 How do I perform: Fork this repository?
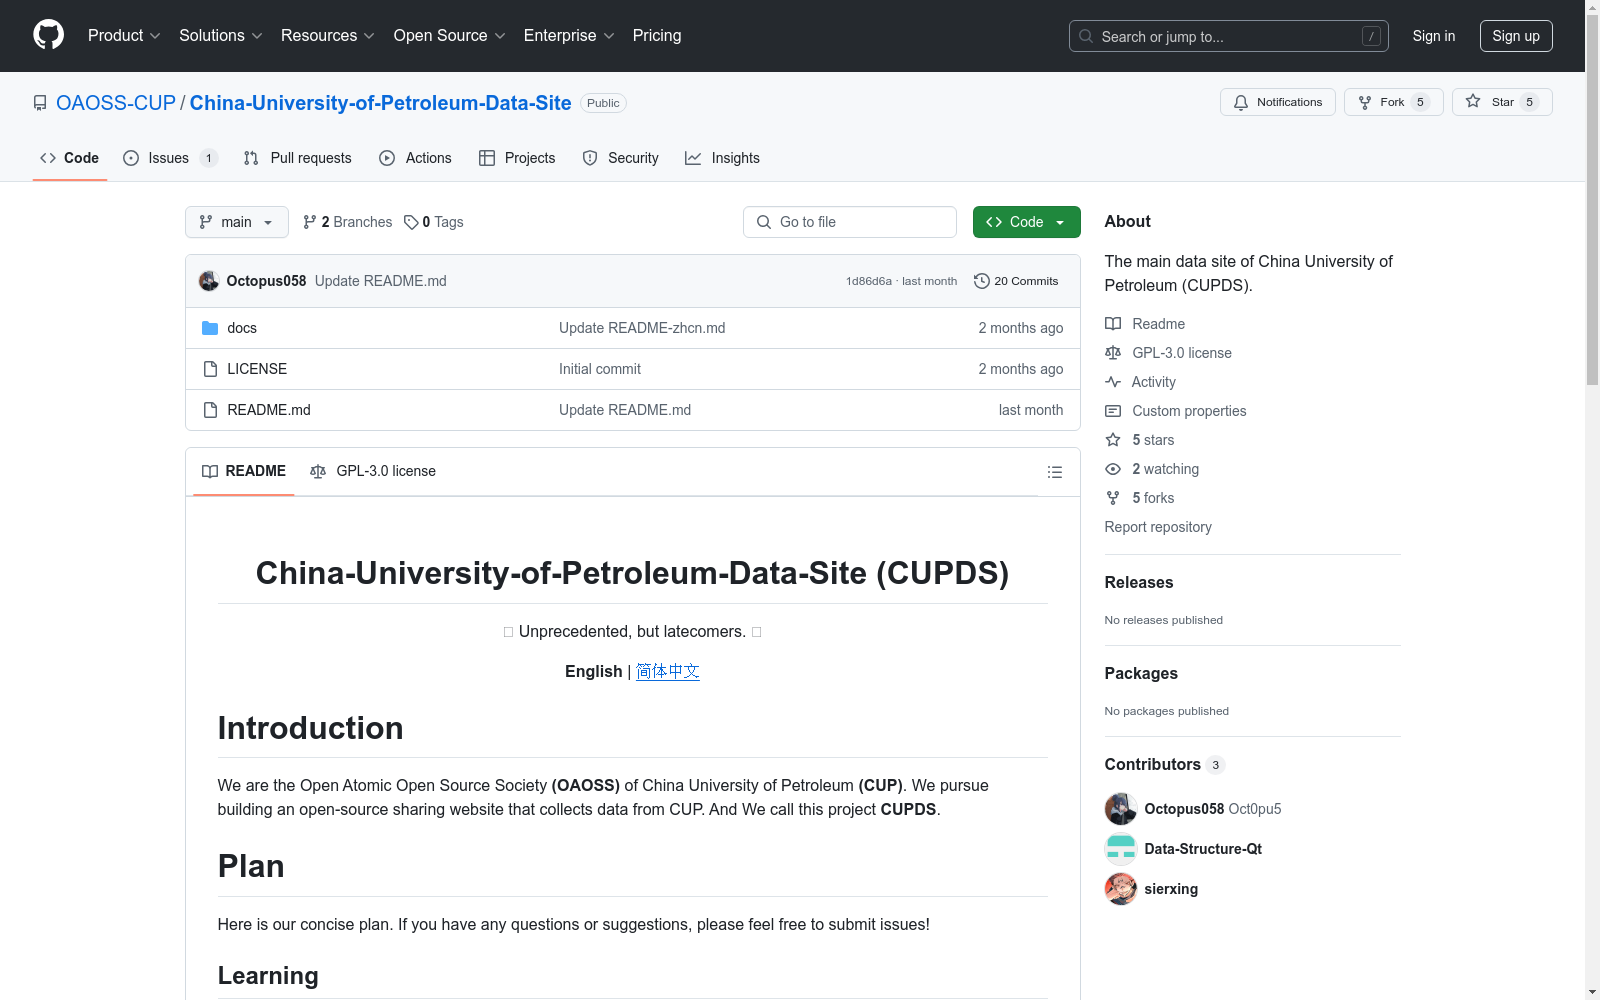[1393, 102]
